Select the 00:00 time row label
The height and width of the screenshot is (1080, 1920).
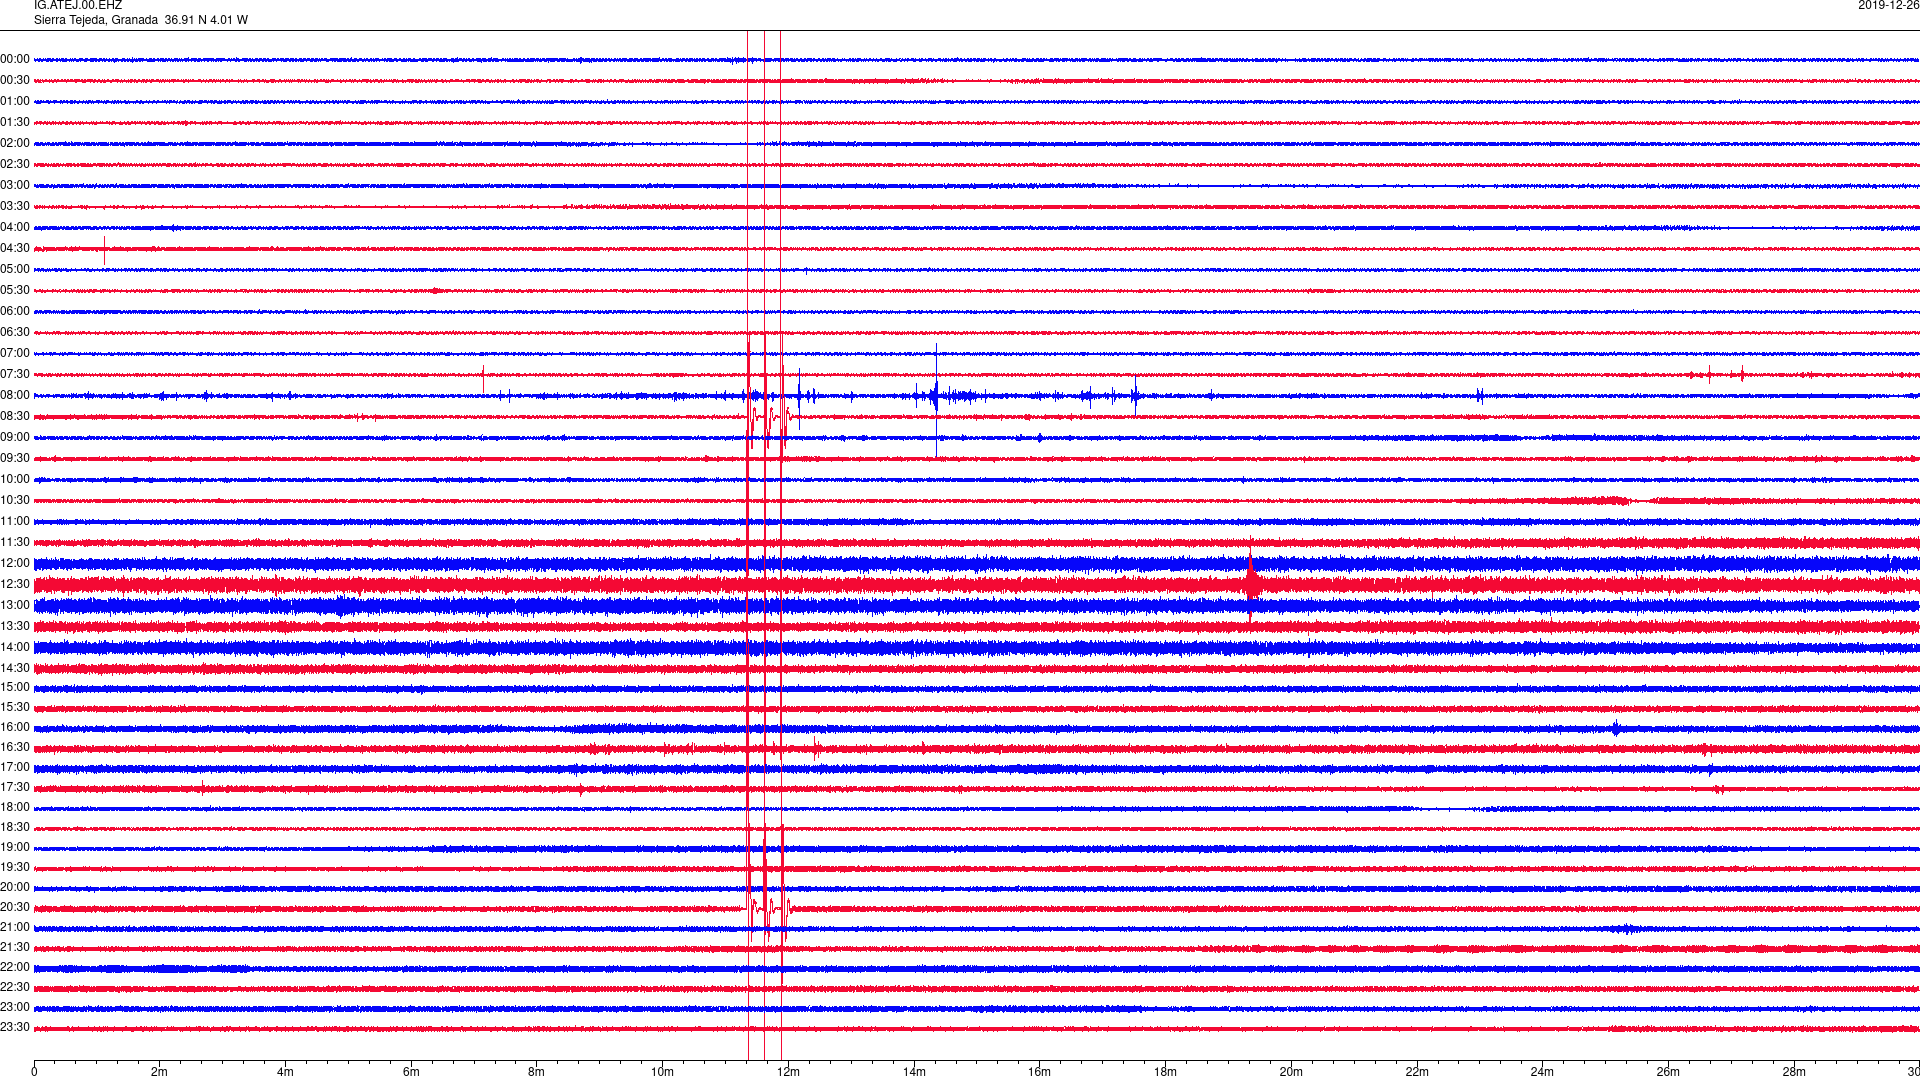pyautogui.click(x=15, y=60)
